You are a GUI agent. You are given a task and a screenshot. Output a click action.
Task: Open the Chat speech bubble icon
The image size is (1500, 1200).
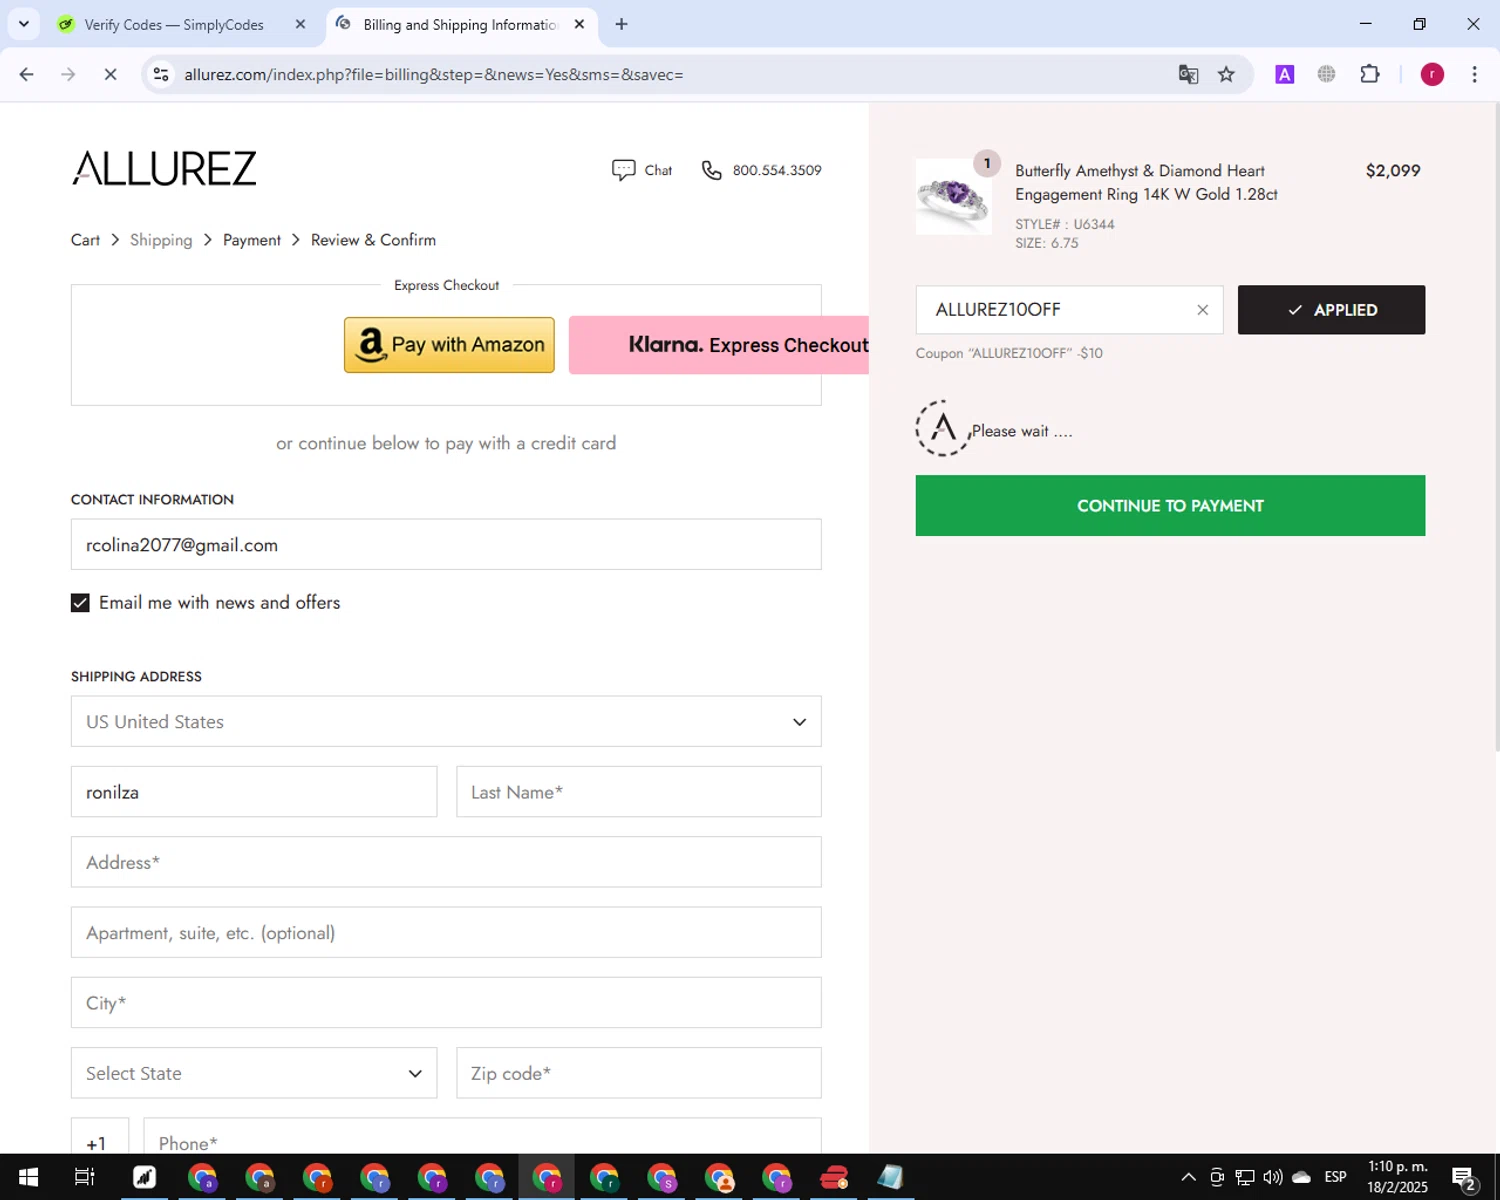coord(623,170)
